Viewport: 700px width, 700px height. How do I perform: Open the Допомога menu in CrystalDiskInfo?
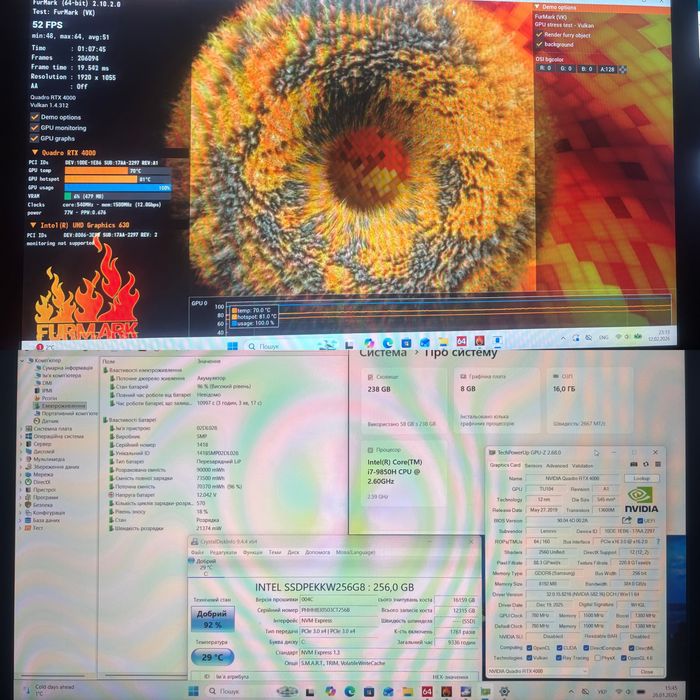click(317, 552)
